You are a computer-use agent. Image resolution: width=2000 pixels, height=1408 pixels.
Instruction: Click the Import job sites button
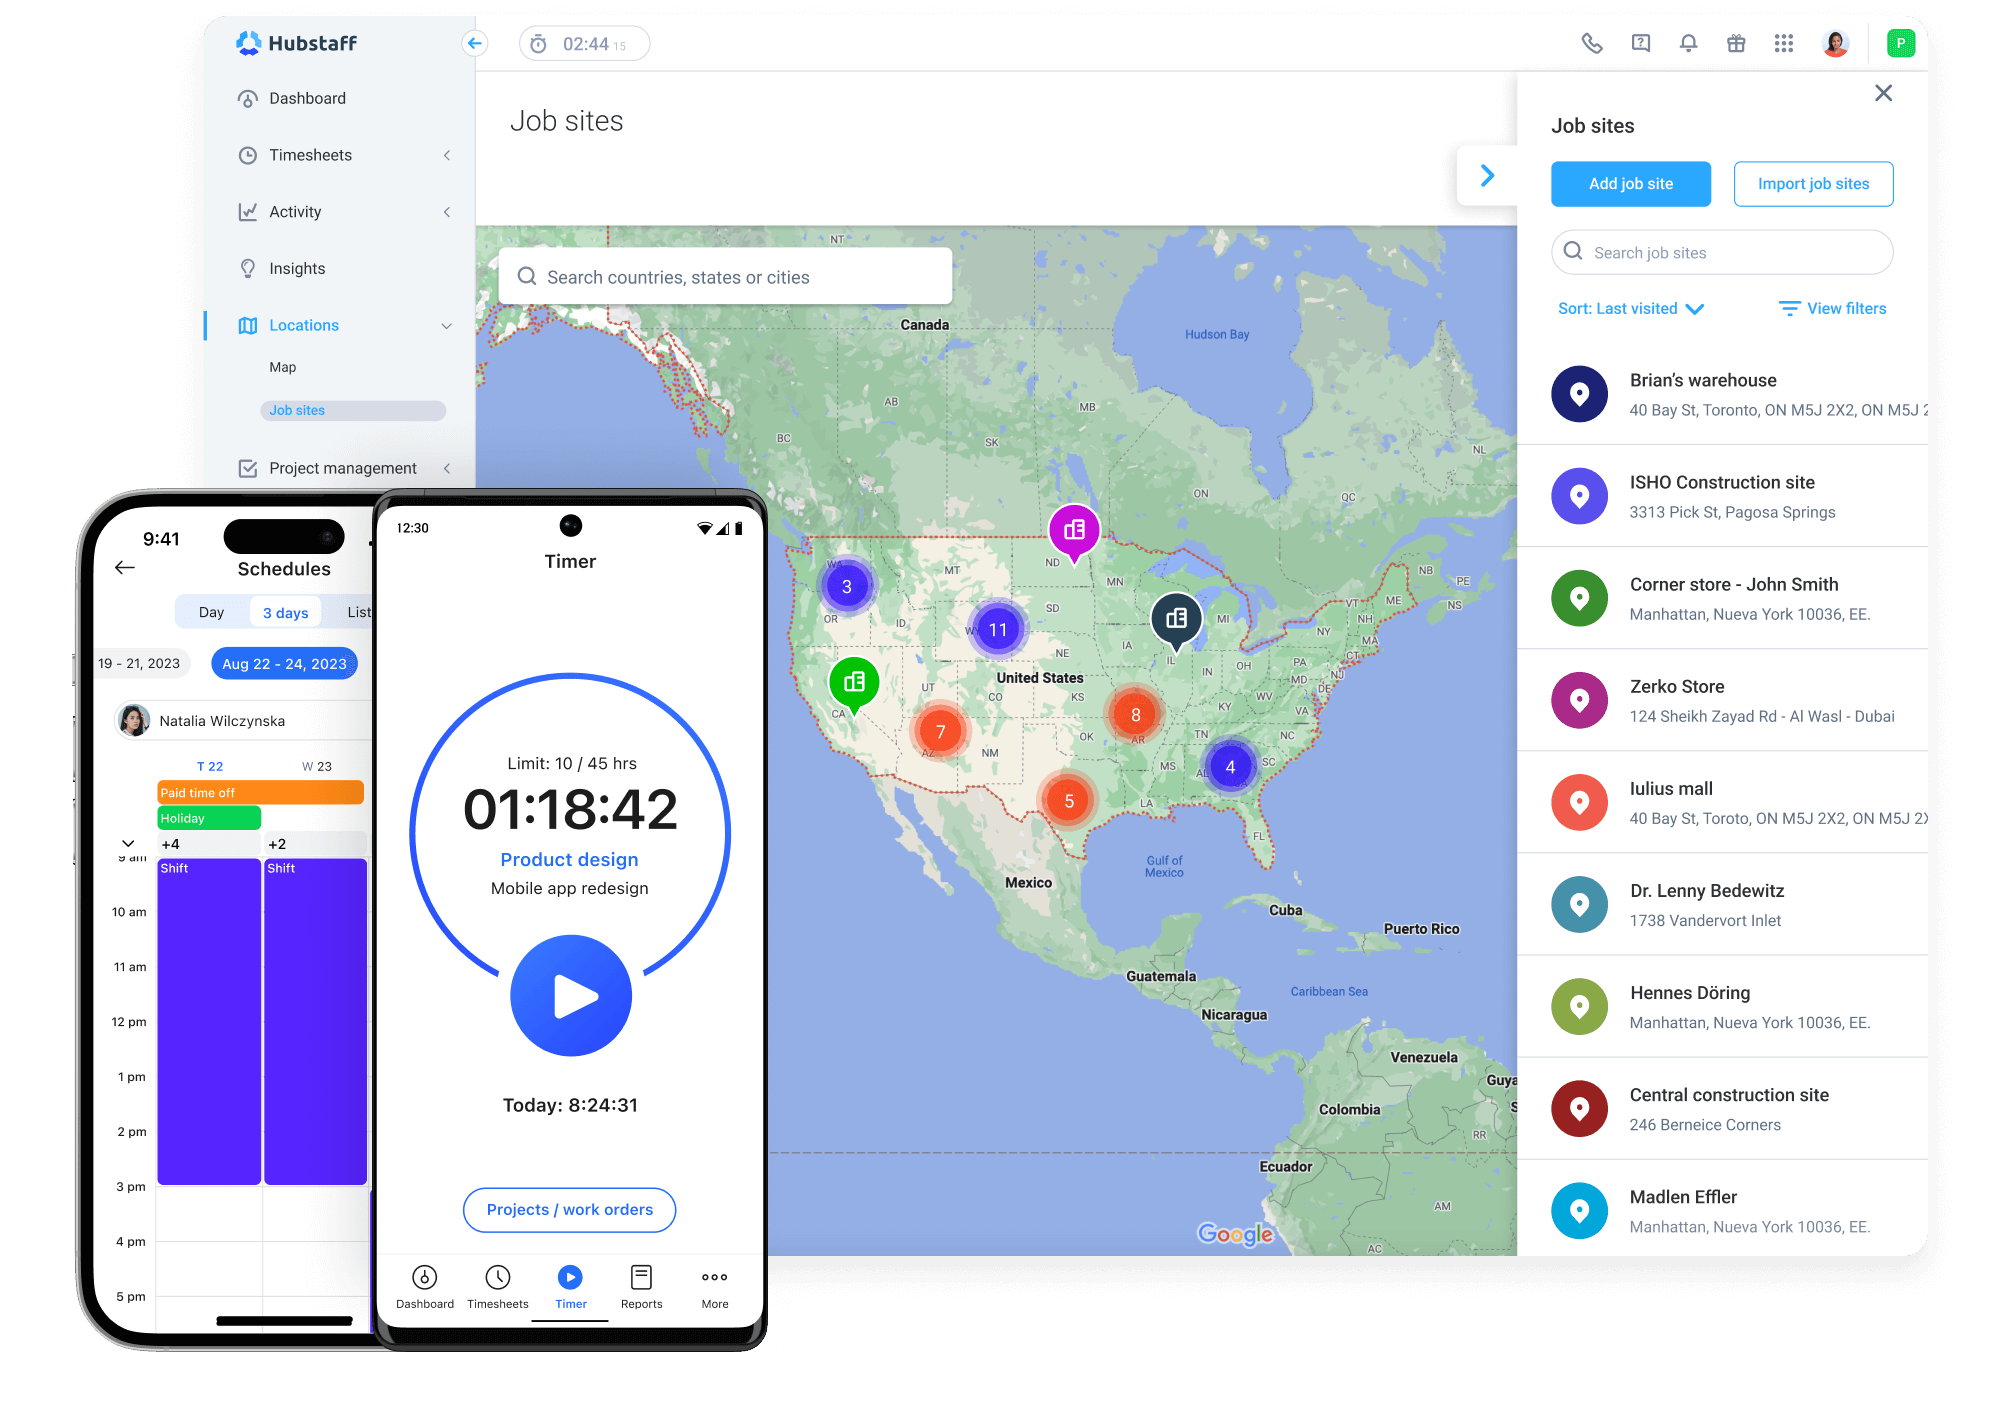[1812, 184]
